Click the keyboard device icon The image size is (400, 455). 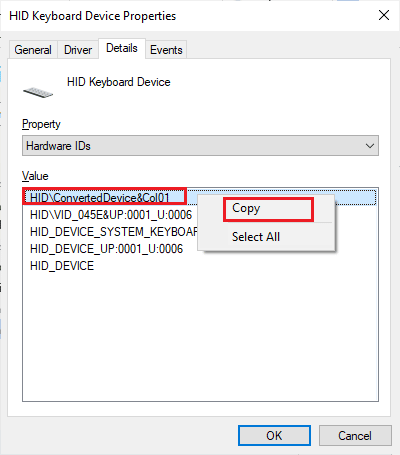[x=38, y=92]
